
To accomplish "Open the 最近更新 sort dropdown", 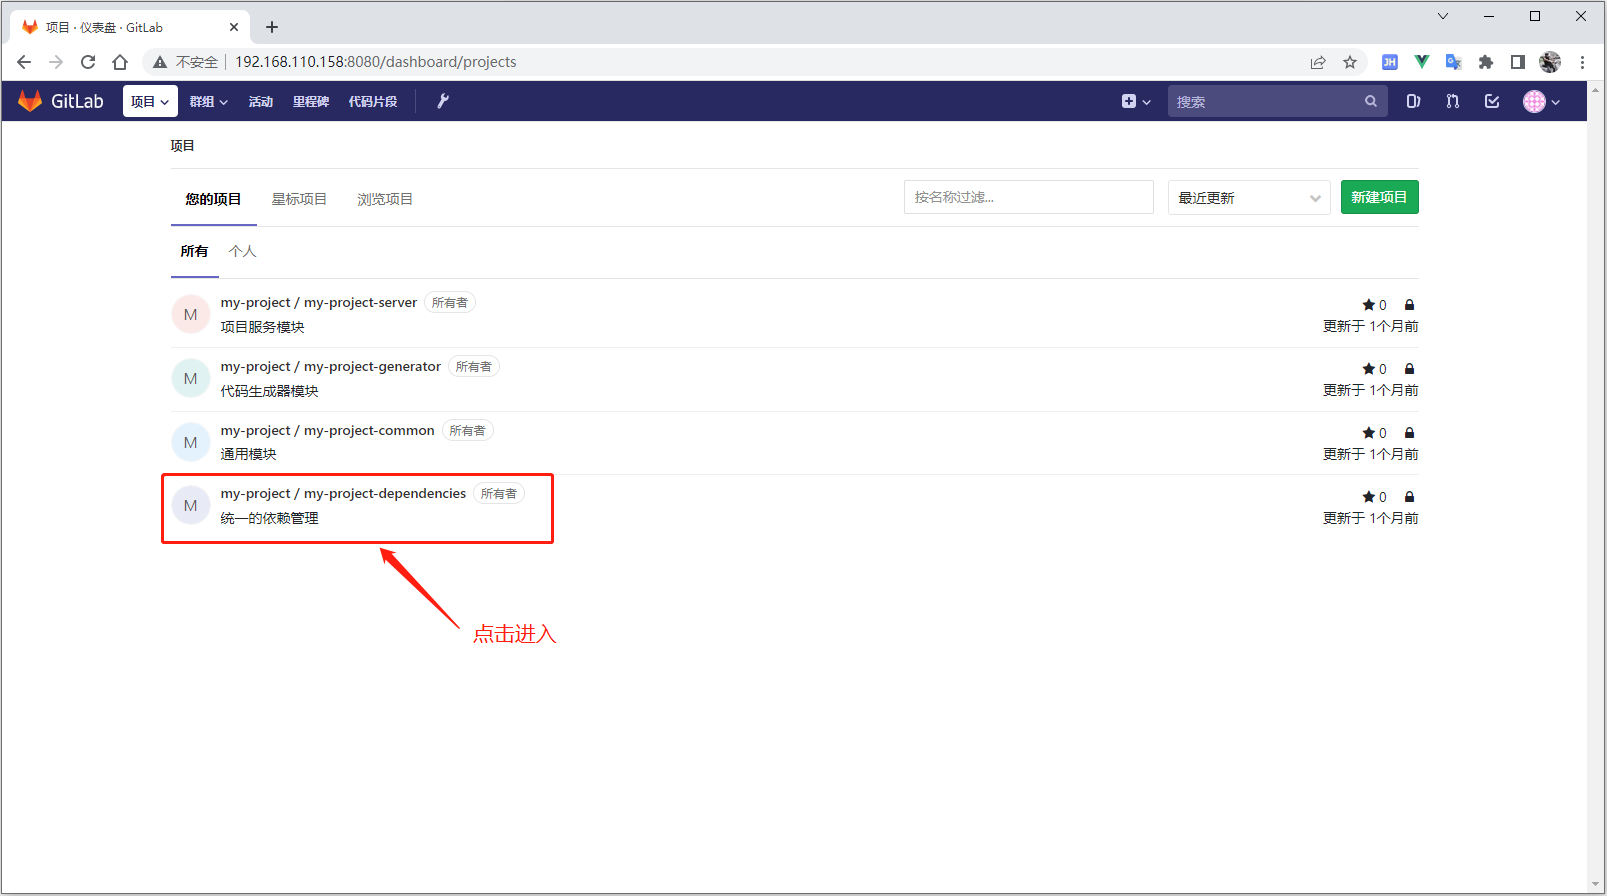I will click(x=1249, y=197).
